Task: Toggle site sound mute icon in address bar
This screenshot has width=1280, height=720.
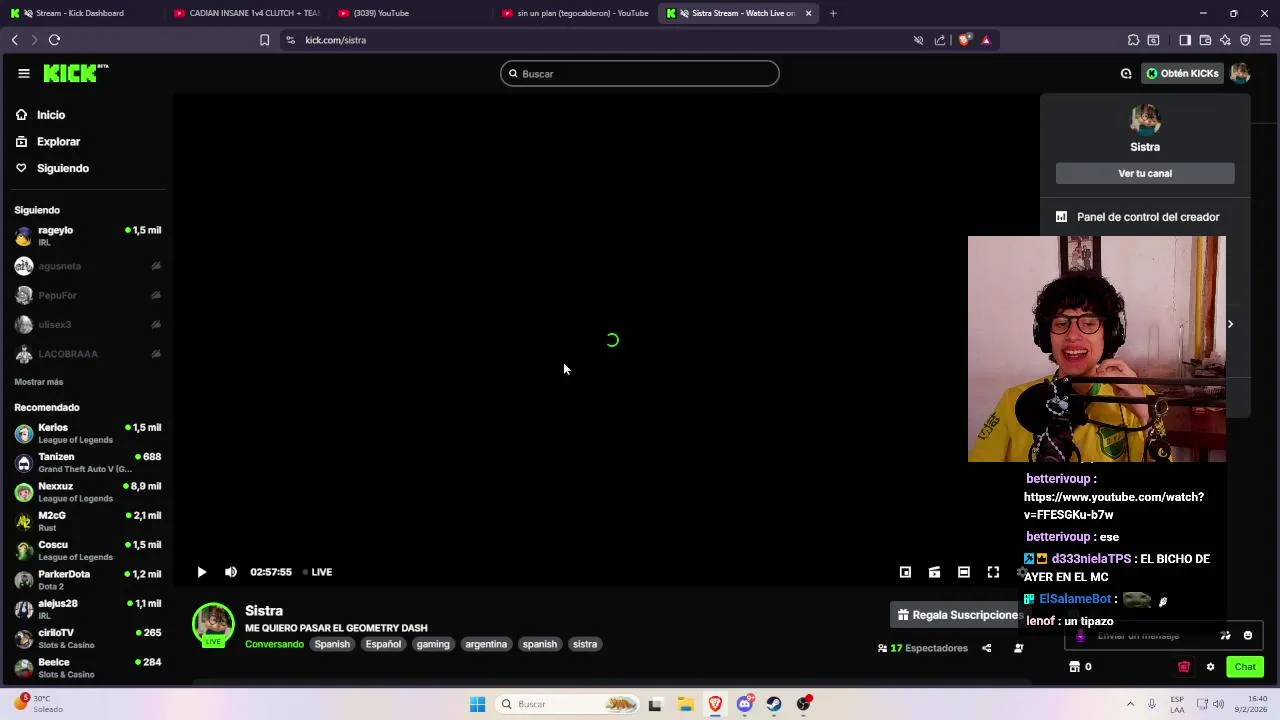Action: [x=918, y=40]
